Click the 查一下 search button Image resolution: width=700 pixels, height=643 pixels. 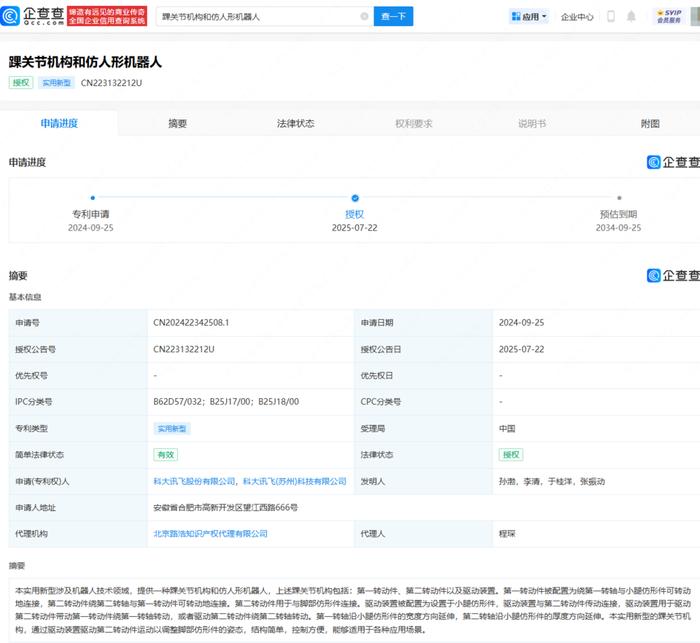393,17
